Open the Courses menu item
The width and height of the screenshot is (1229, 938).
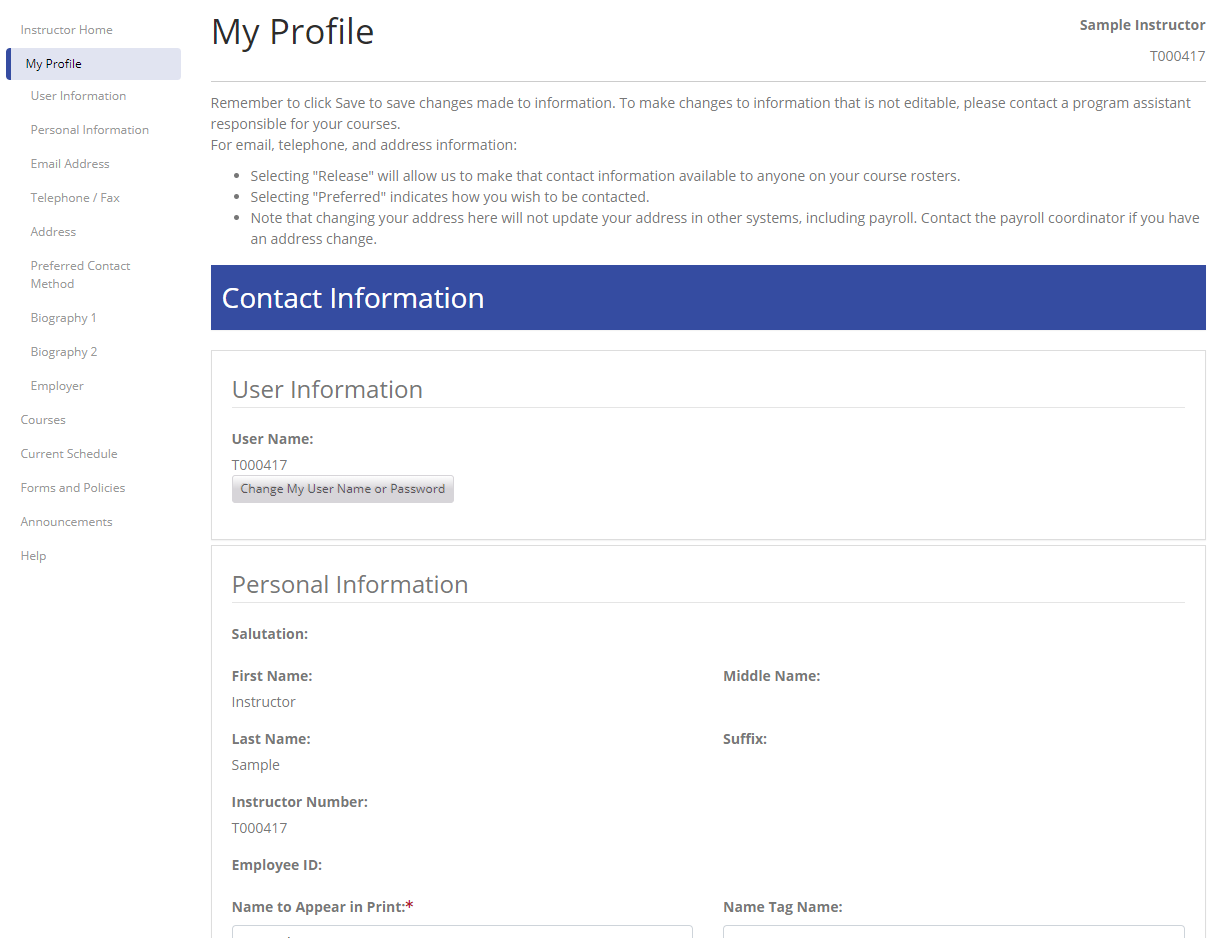coord(43,420)
